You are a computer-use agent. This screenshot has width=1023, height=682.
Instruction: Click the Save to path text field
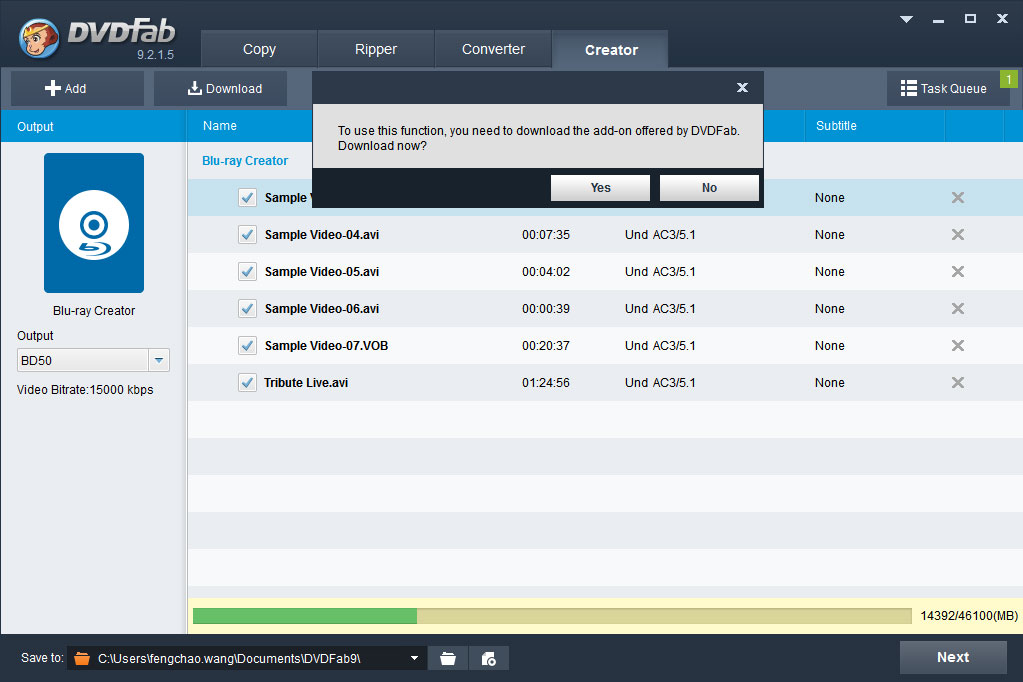click(x=248, y=659)
